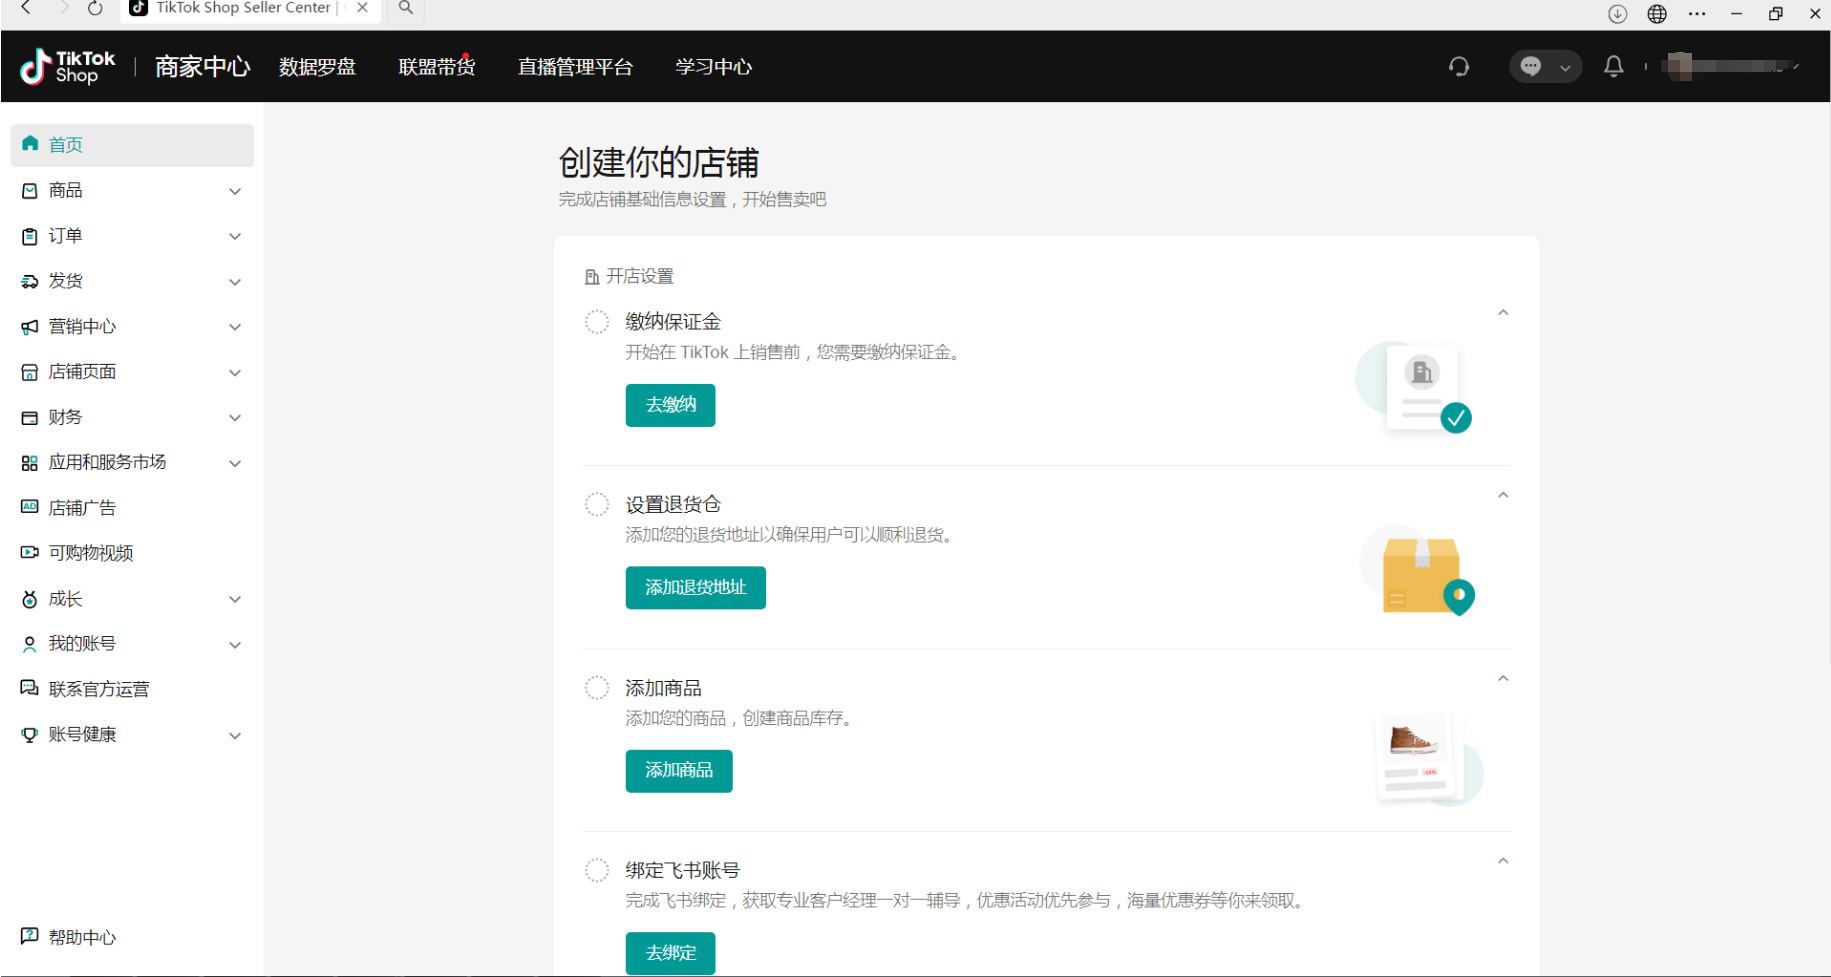1831x977 pixels.
Task: Click the 去缴纳 button
Action: [671, 405]
